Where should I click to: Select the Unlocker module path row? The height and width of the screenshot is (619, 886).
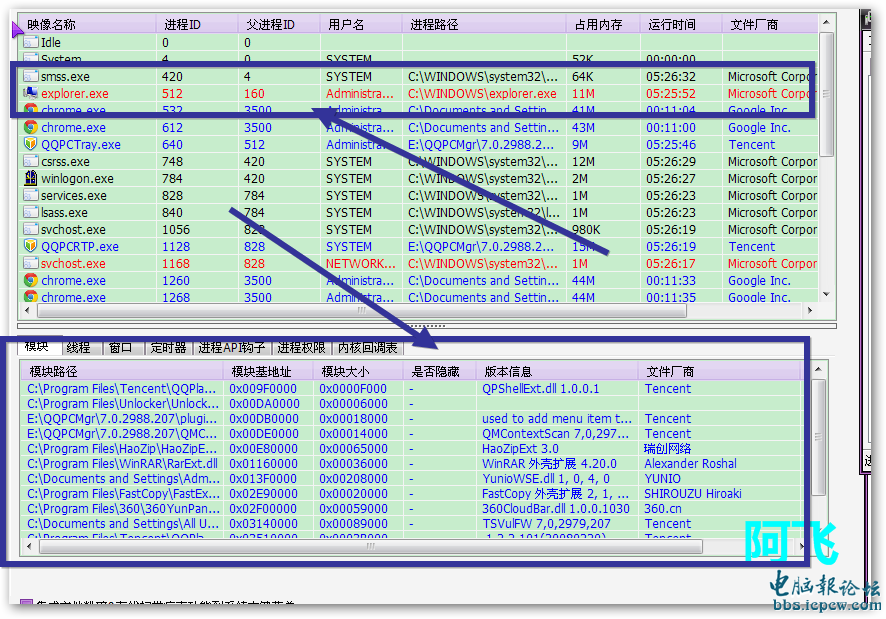tap(123, 404)
